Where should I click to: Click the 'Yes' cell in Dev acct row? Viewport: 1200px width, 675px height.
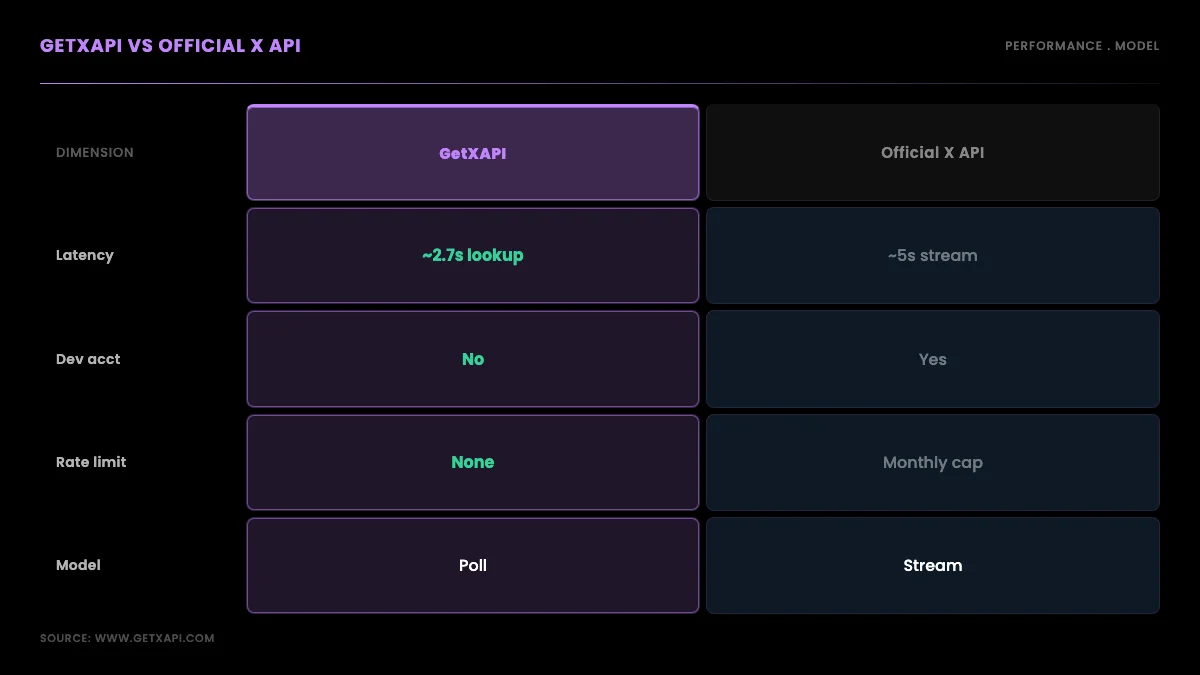pos(933,359)
